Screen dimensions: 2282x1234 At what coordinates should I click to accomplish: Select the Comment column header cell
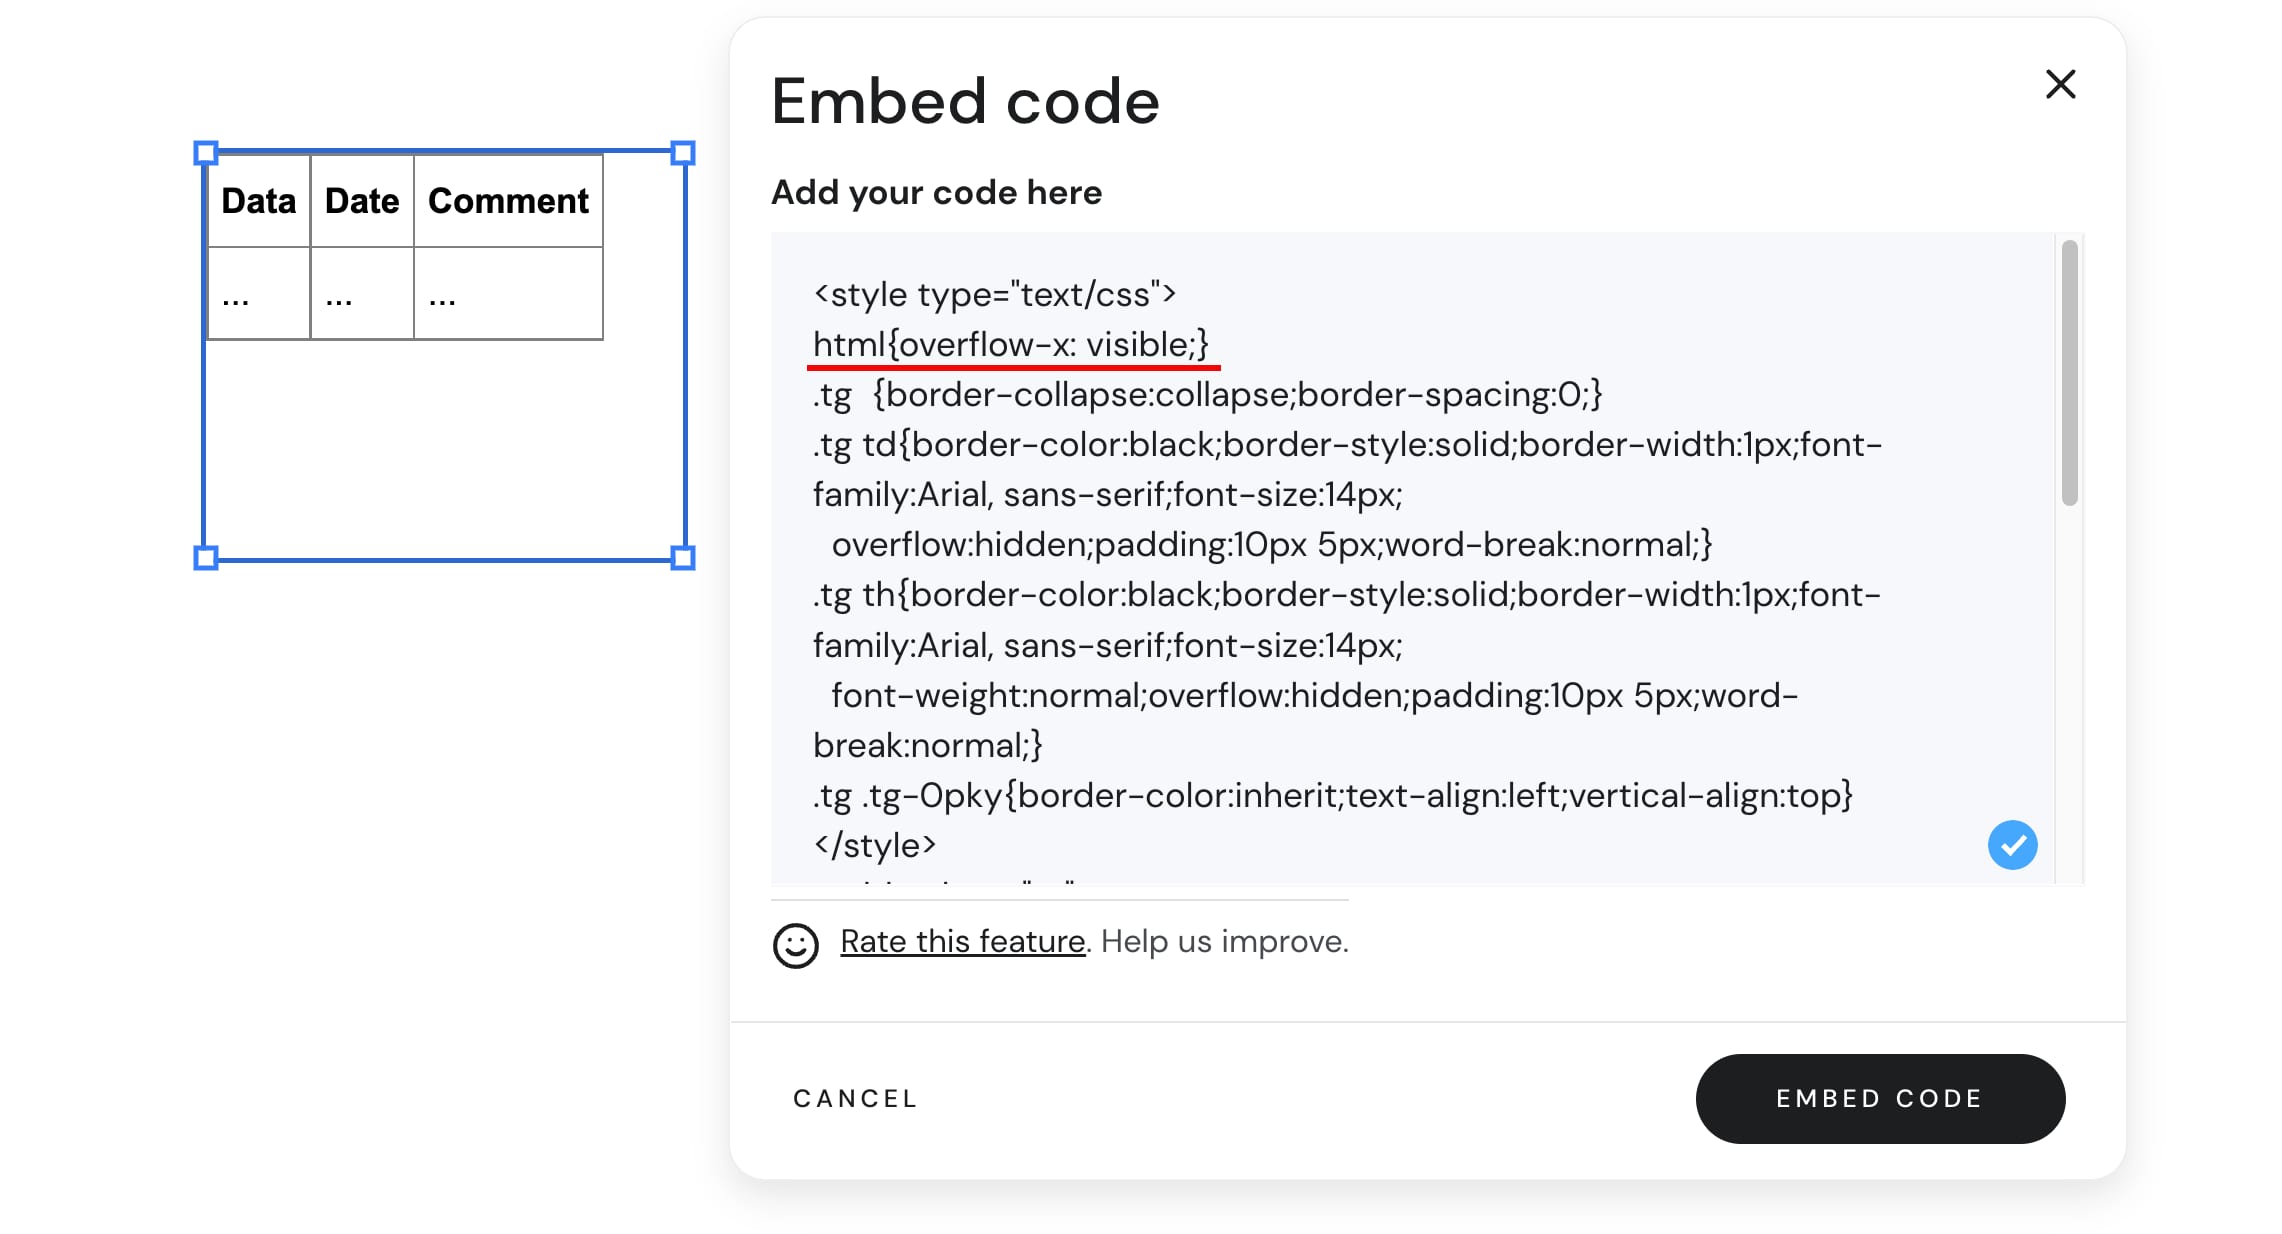tap(508, 200)
